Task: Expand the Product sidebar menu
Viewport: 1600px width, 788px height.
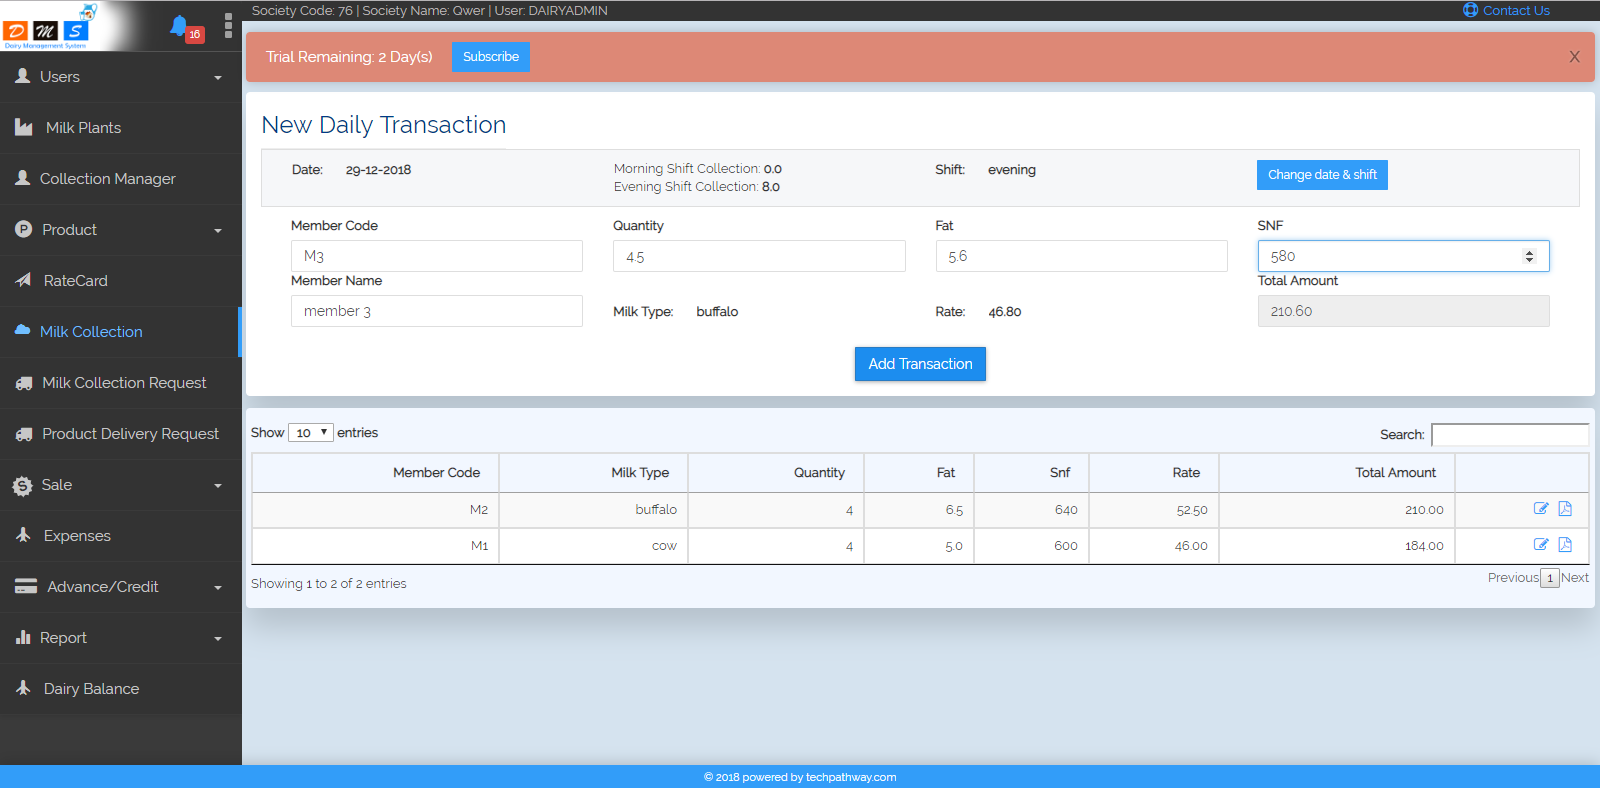Action: click(120, 230)
